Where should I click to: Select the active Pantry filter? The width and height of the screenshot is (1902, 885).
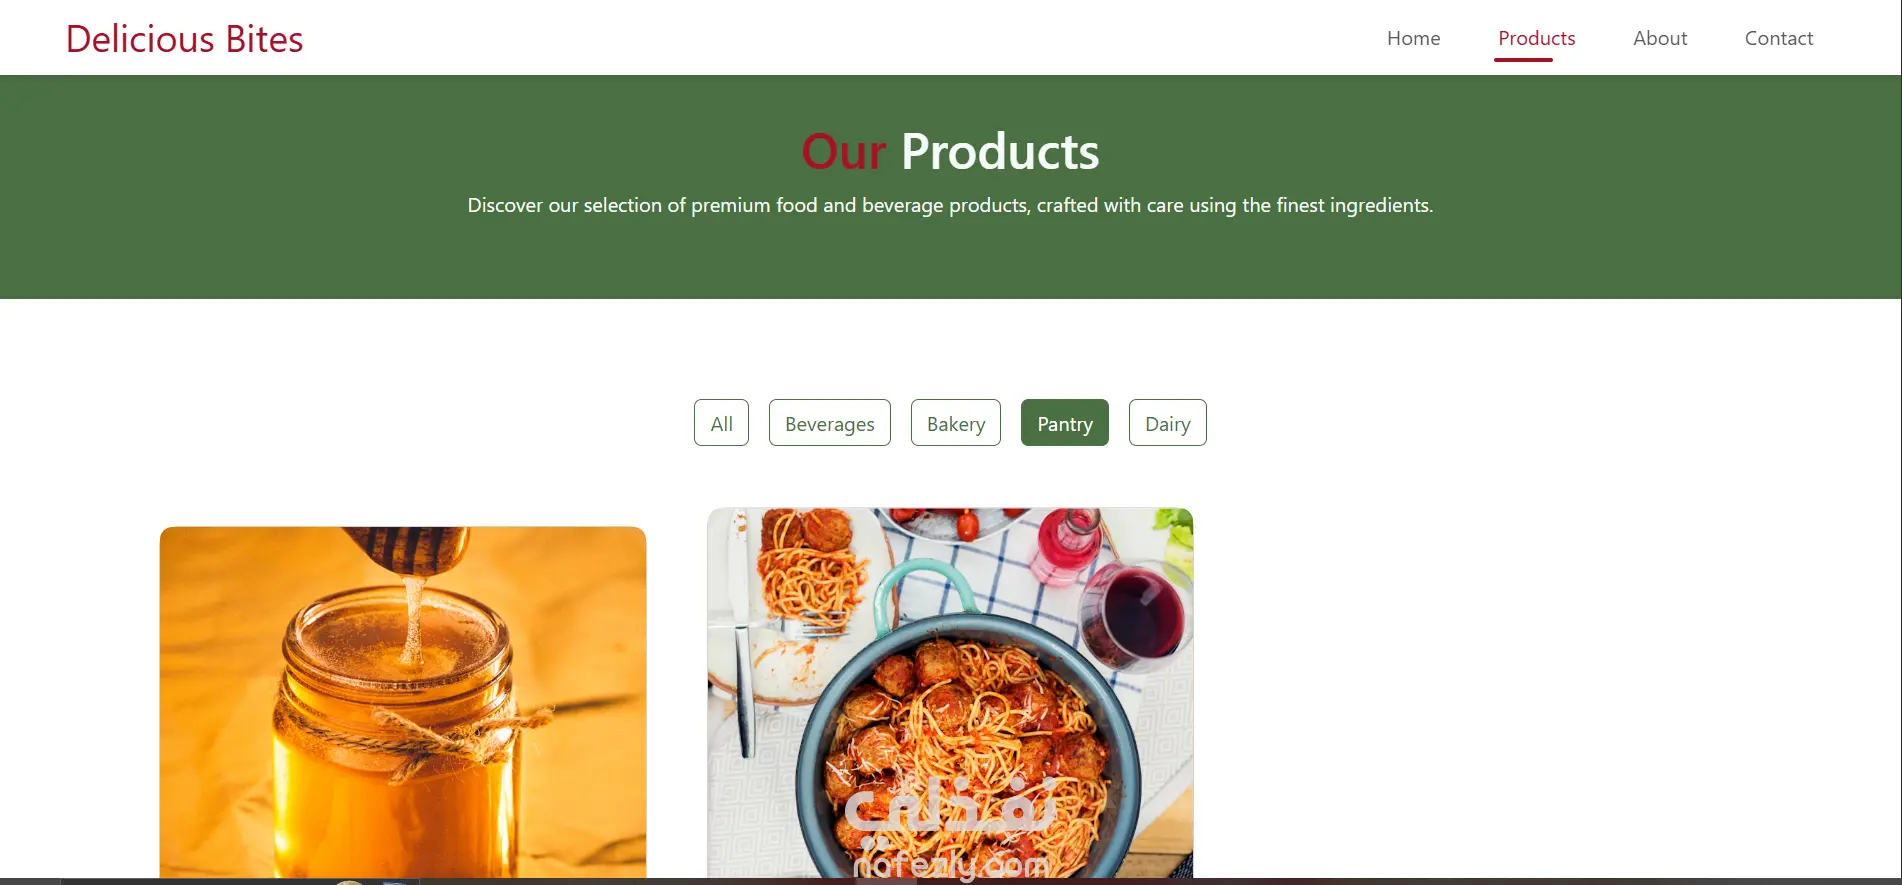(1064, 423)
